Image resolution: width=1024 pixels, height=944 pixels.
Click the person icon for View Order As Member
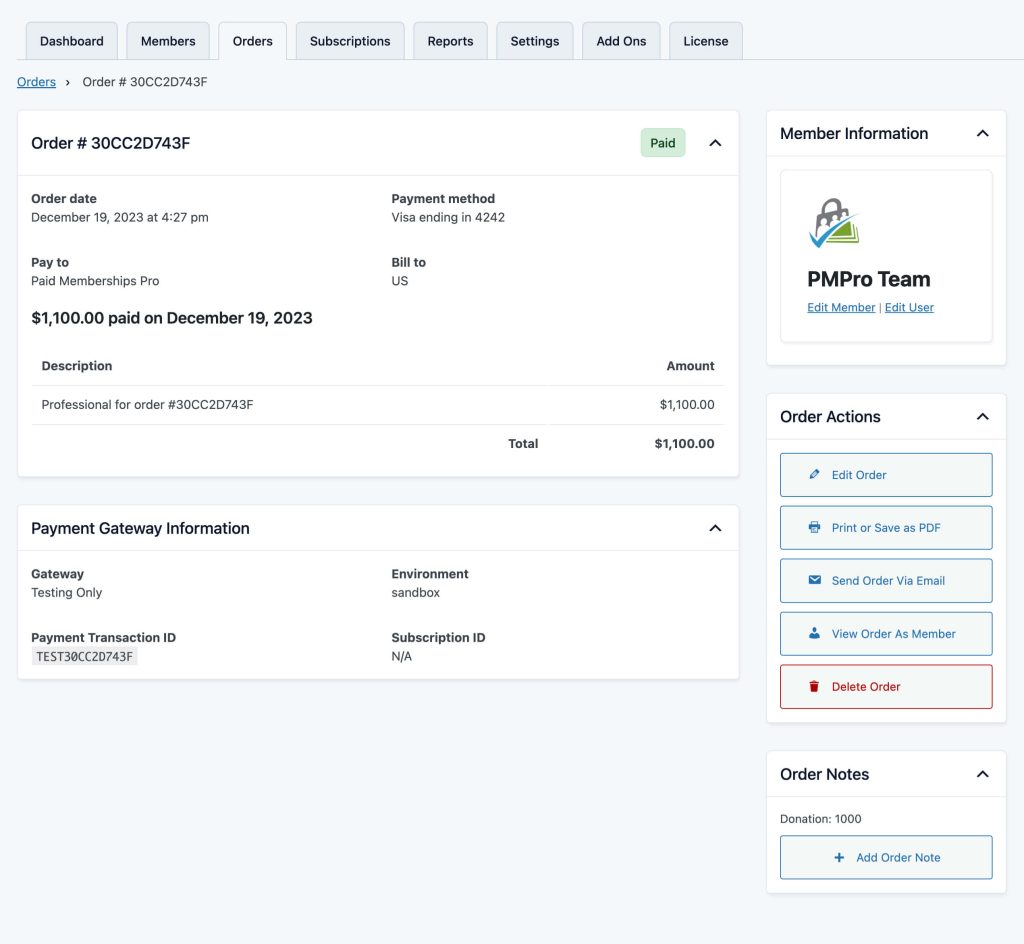click(814, 634)
